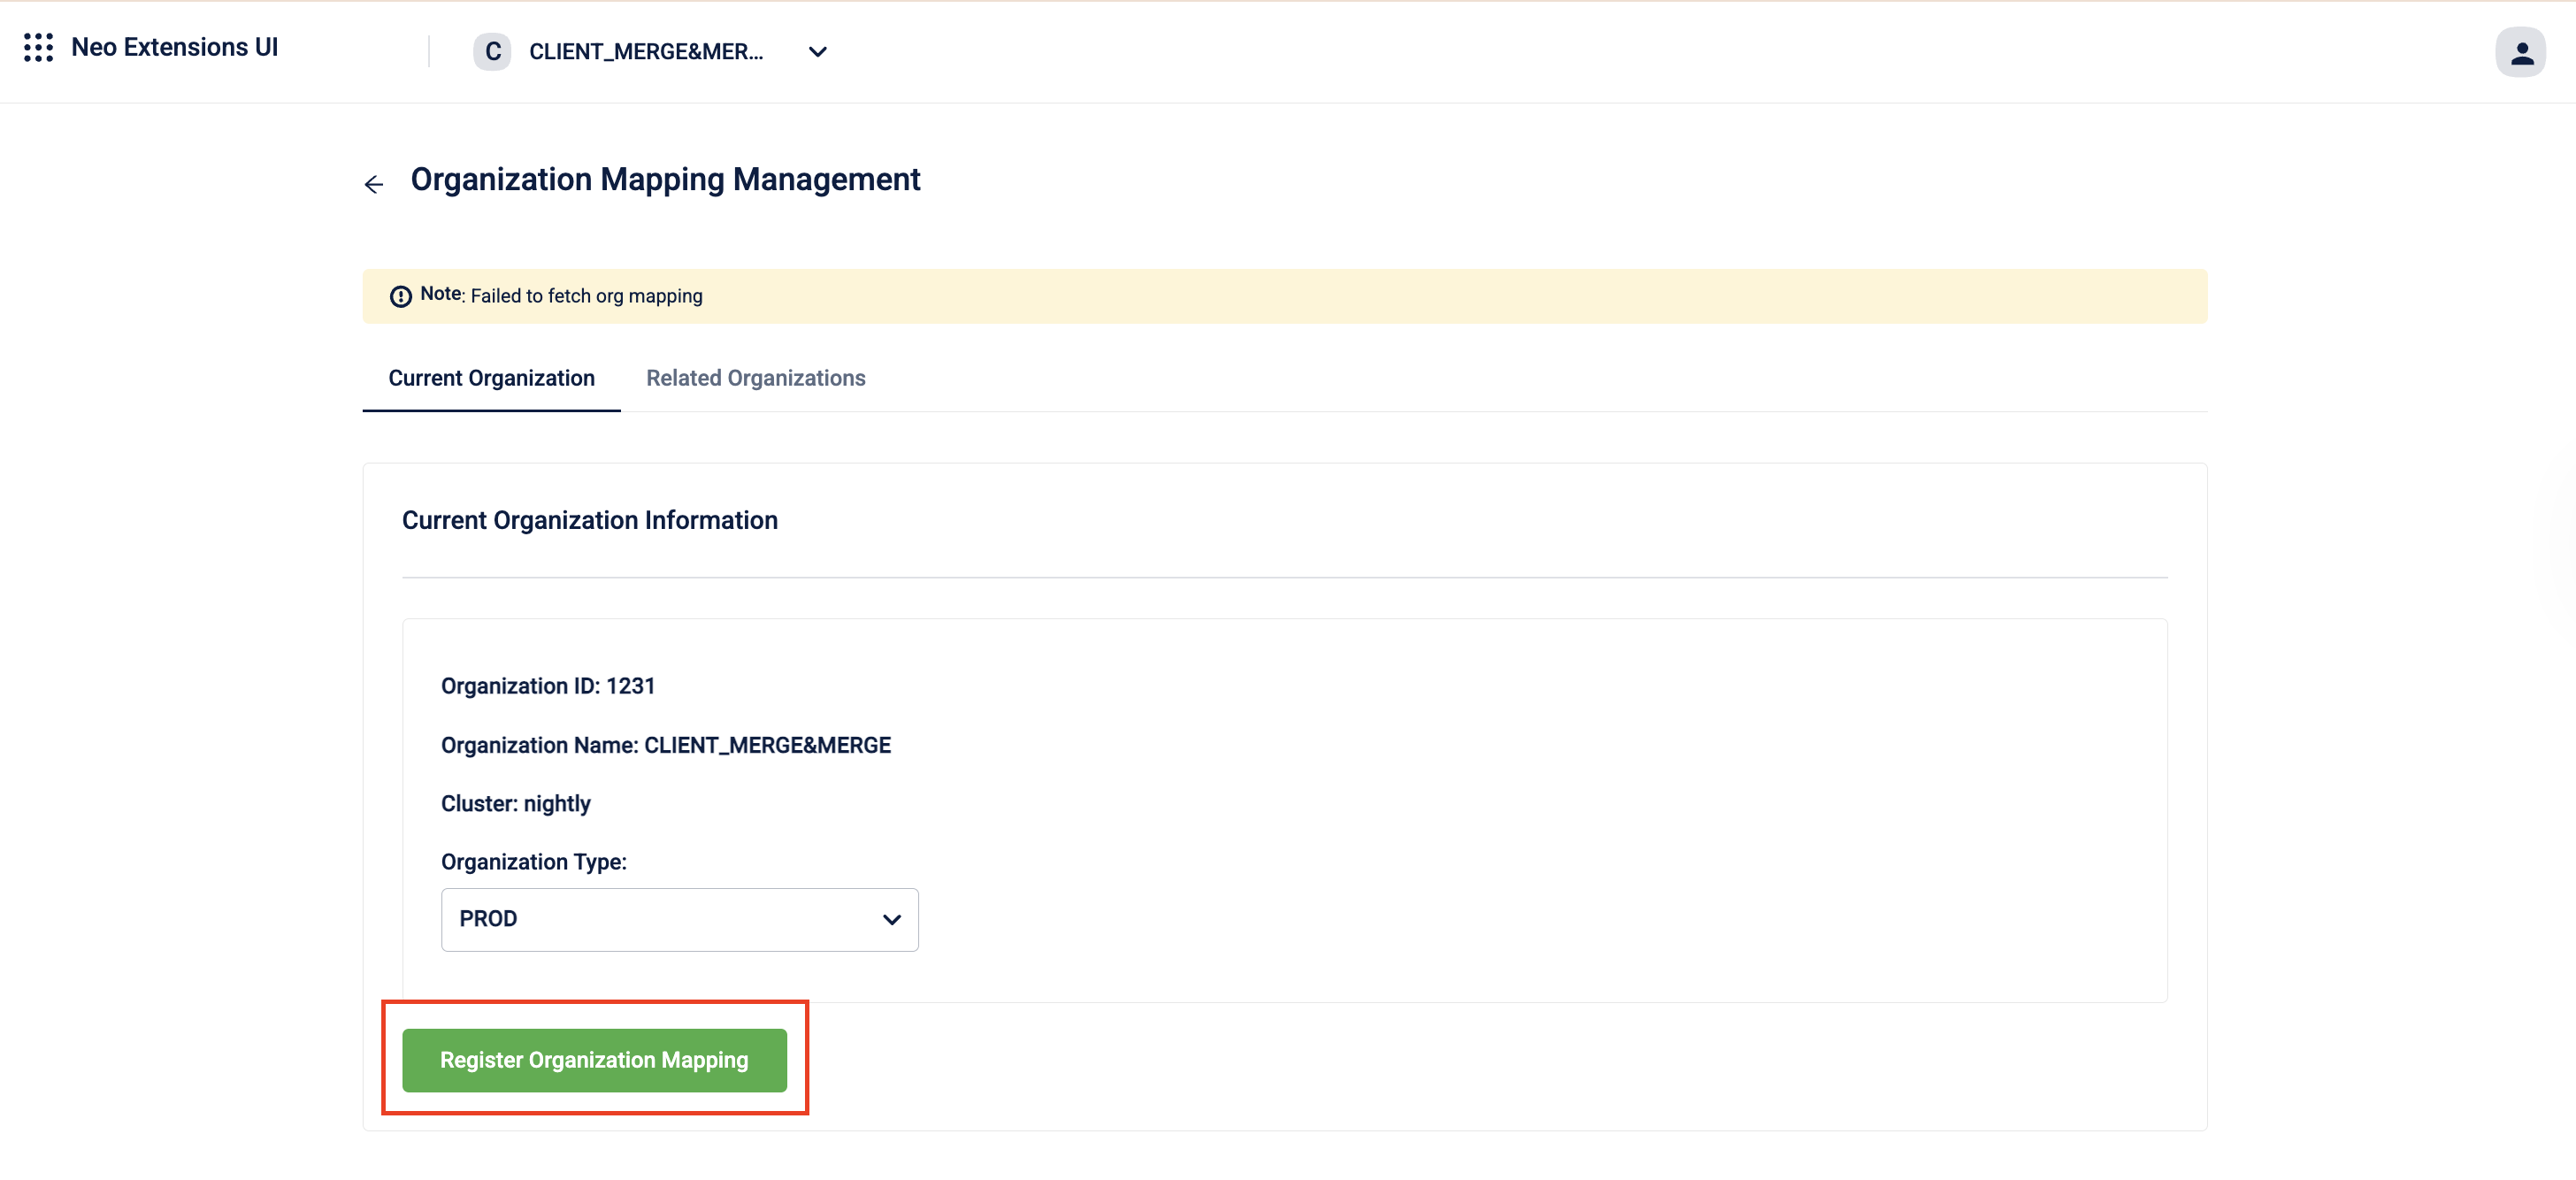
Task: Click the Neo Extensions UI title
Action: 175,47
